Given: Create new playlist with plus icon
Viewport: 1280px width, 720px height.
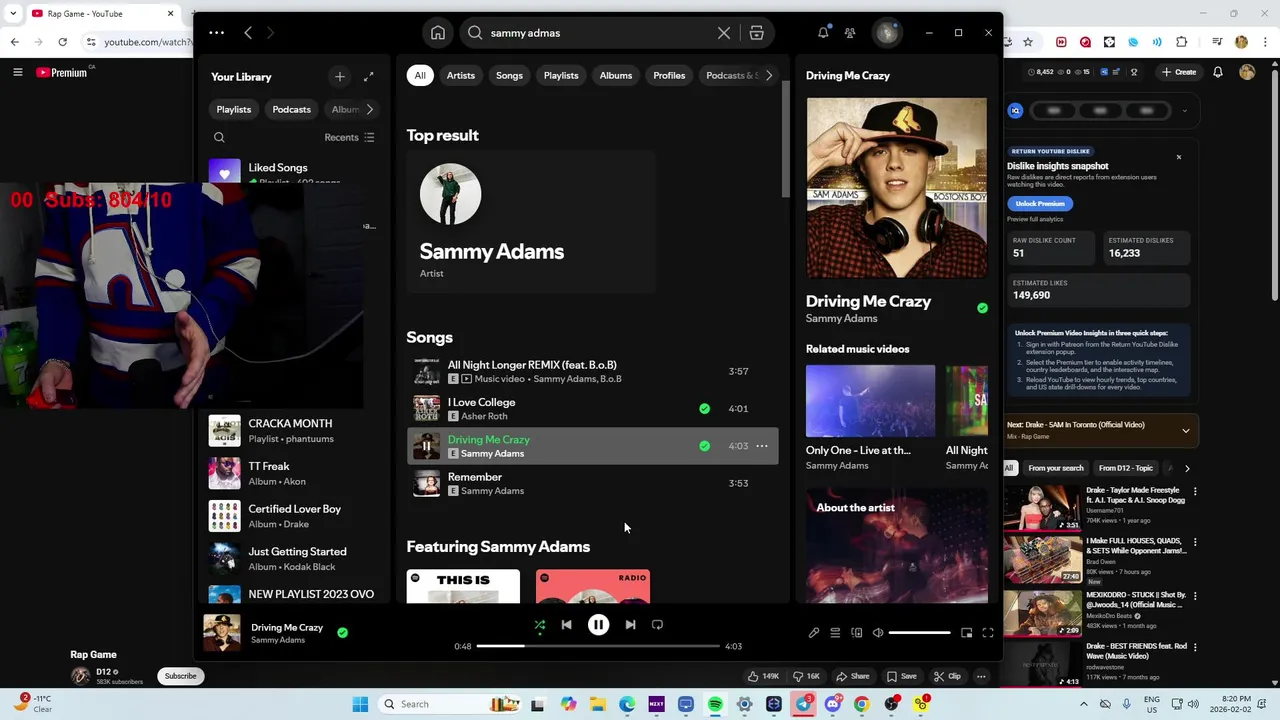Looking at the screenshot, I should (340, 77).
